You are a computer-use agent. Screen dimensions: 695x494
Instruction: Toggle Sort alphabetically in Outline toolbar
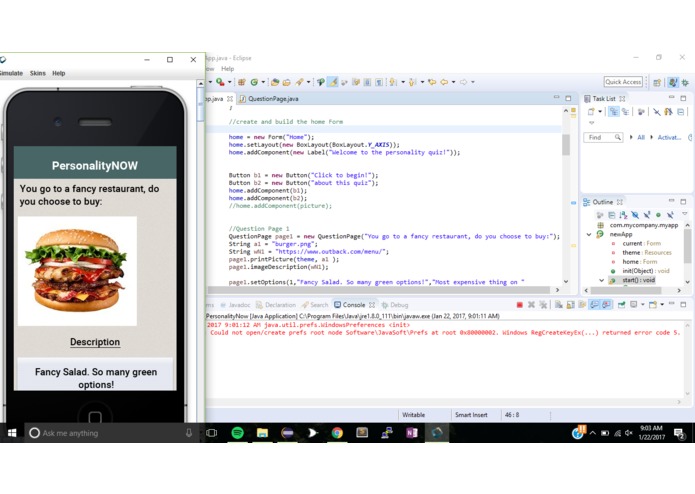(623, 215)
